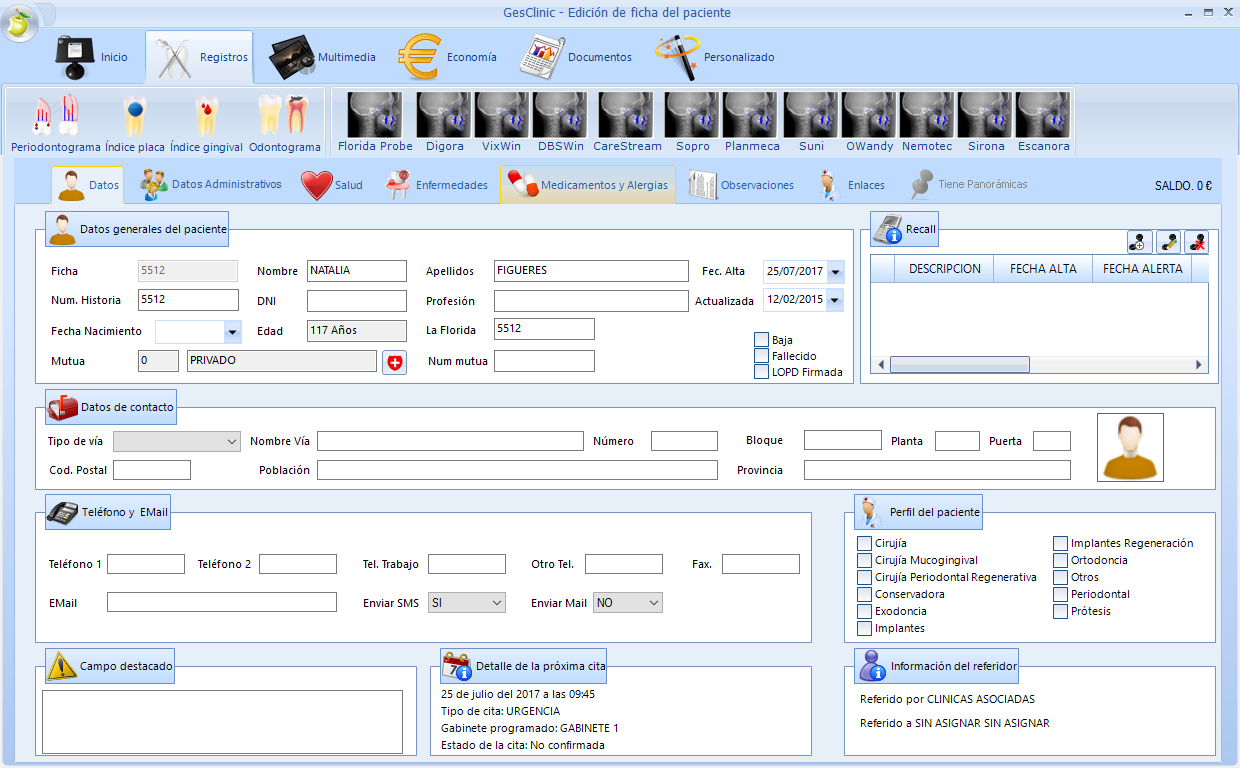Open the Odontograma tool
This screenshot has height=768, width=1240.
285,123
